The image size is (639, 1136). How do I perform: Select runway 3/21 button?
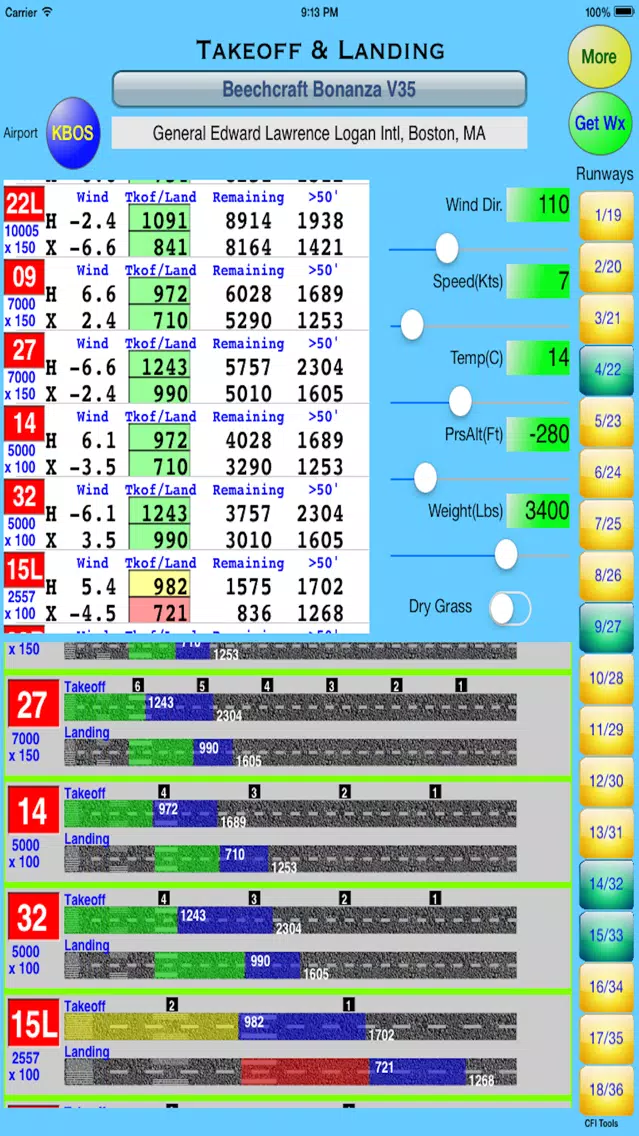607,318
